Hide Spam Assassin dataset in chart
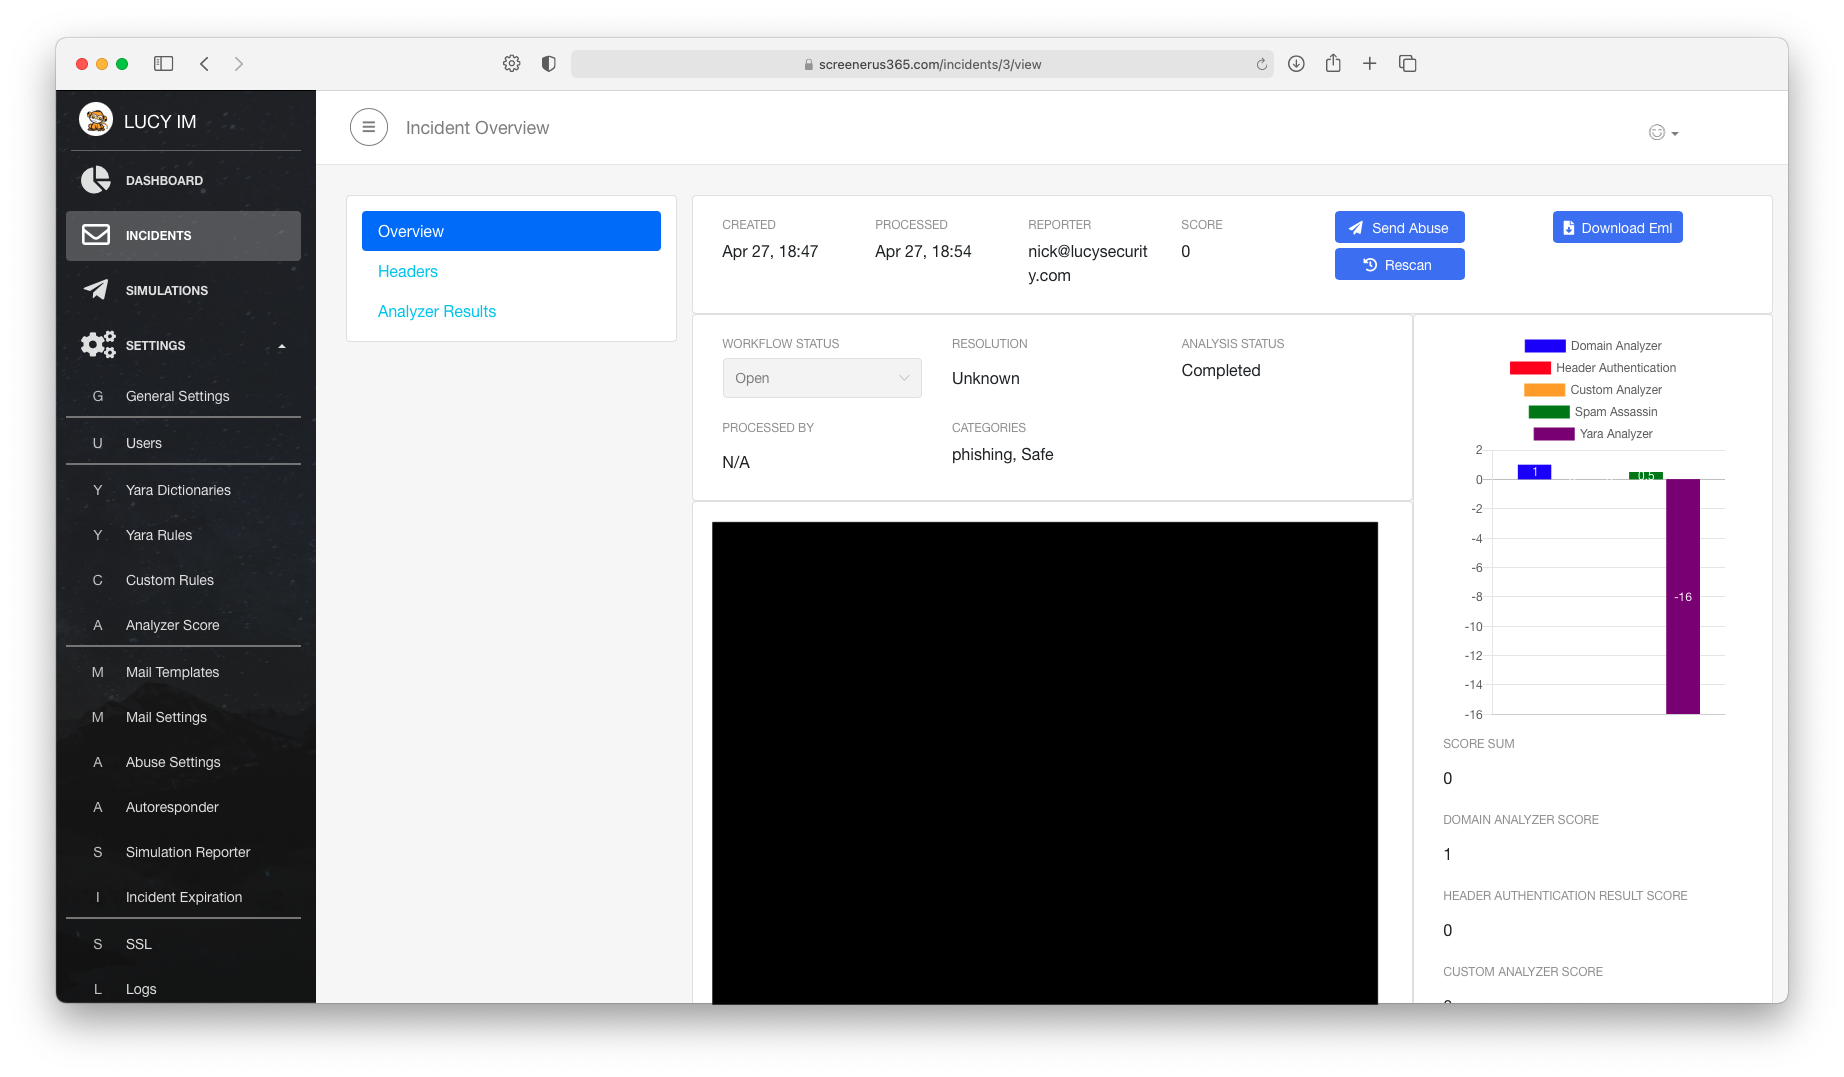Image resolution: width=1844 pixels, height=1077 pixels. pos(1592,412)
